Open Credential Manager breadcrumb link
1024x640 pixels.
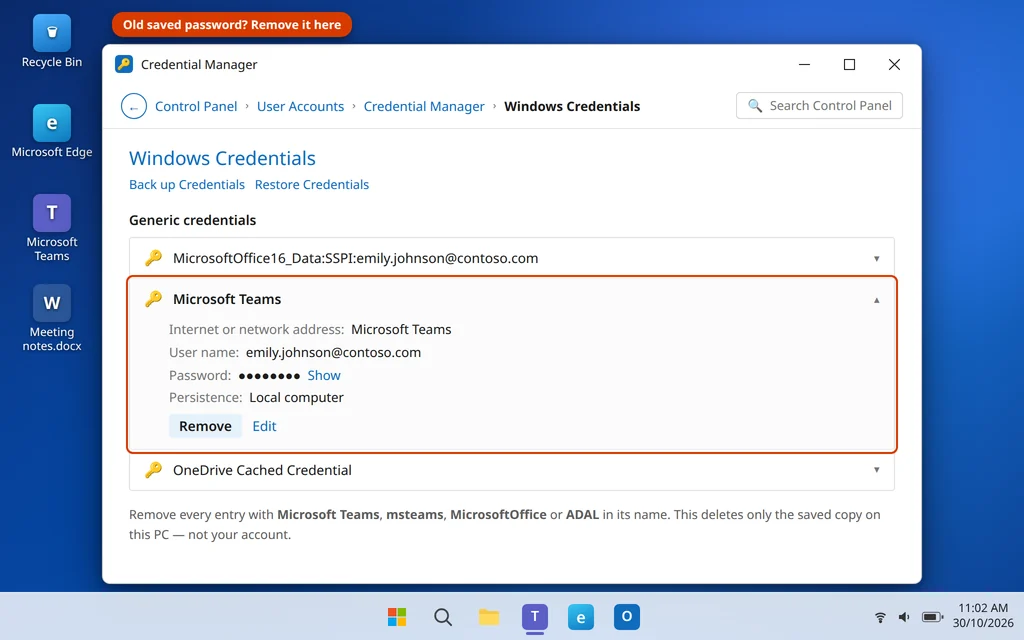(424, 106)
